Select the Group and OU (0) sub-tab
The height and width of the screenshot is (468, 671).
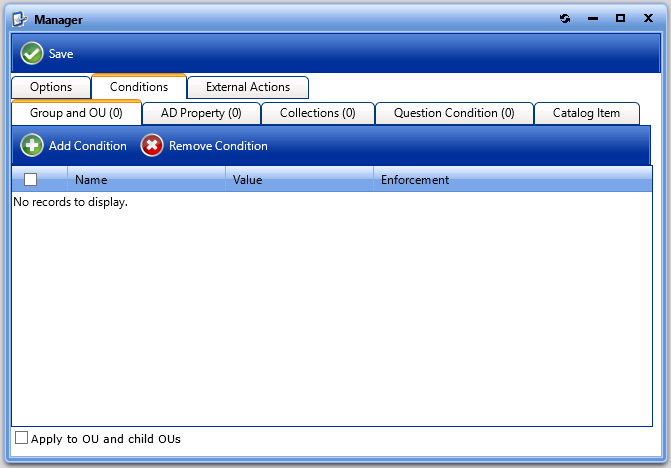[x=76, y=113]
